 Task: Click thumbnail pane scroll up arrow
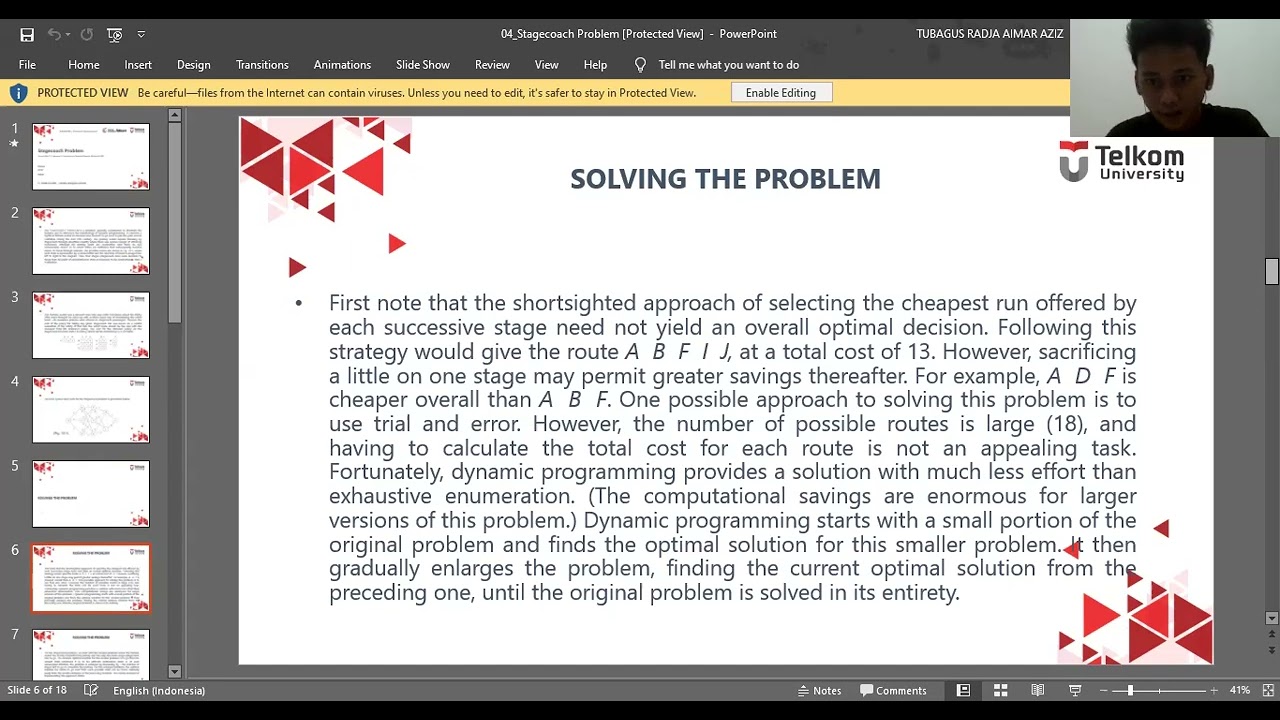pos(174,116)
